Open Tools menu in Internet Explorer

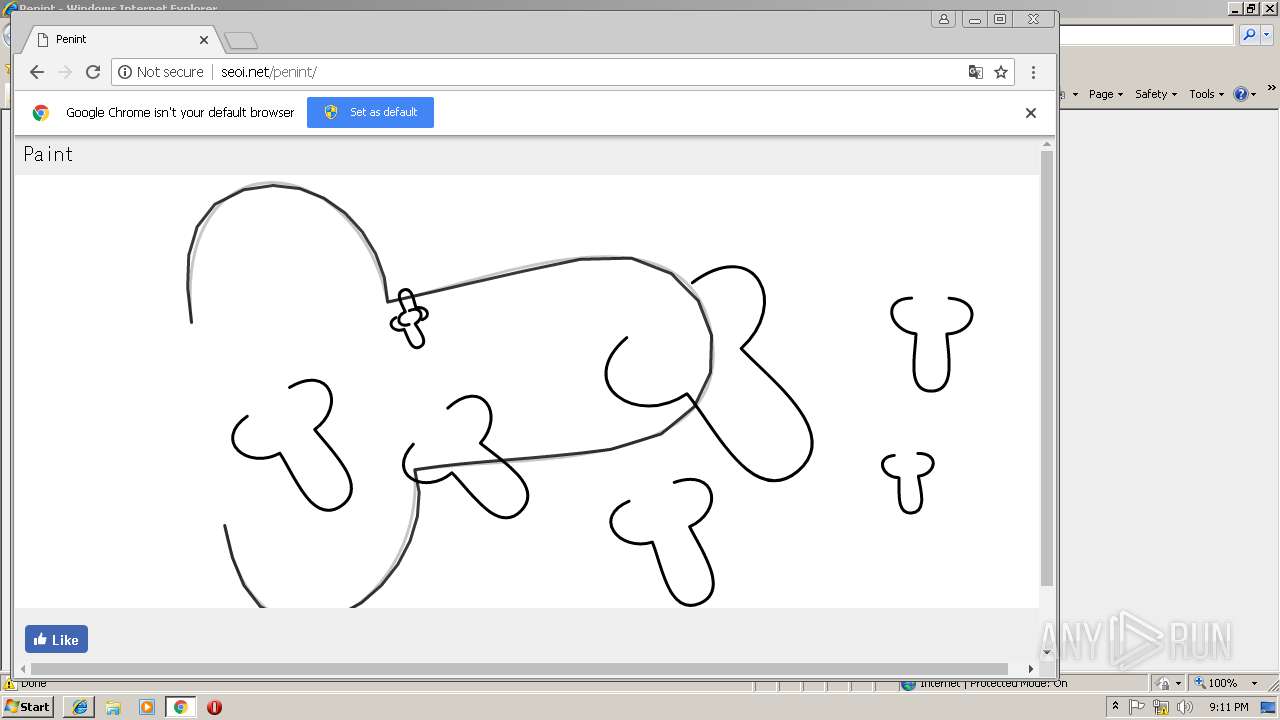pyautogui.click(x=1207, y=94)
